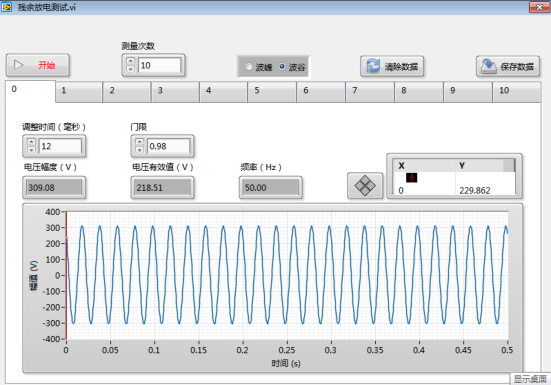The image size is (551, 385).
Task: Switch to tab 6
Action: click(x=321, y=92)
